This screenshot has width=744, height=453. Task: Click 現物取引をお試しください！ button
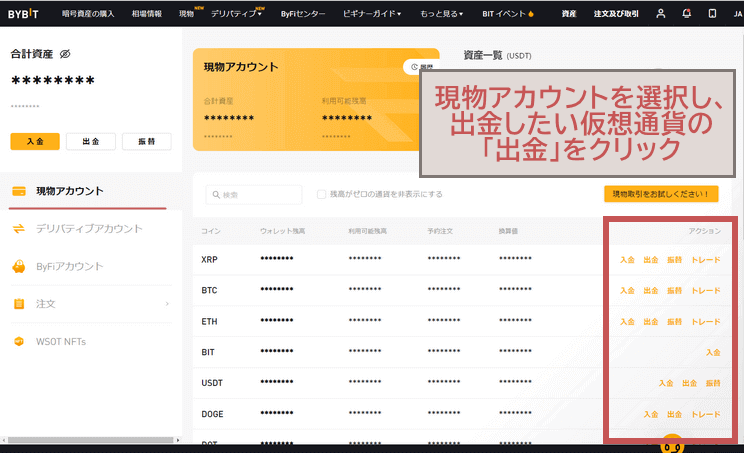coord(661,194)
